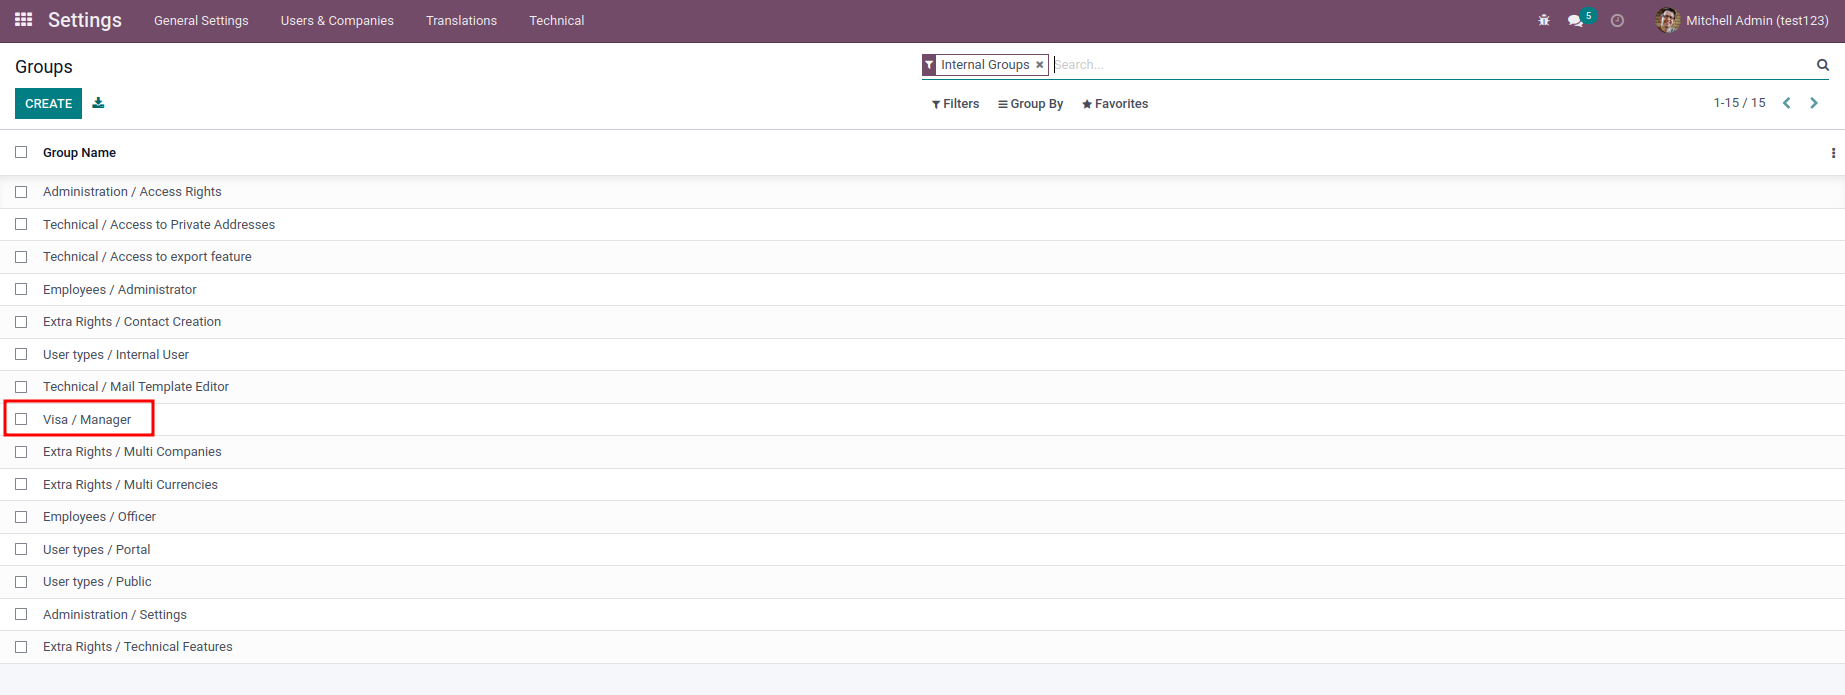Click the 1-15 / 15 pager counter
The image size is (1845, 695).
pyautogui.click(x=1739, y=103)
